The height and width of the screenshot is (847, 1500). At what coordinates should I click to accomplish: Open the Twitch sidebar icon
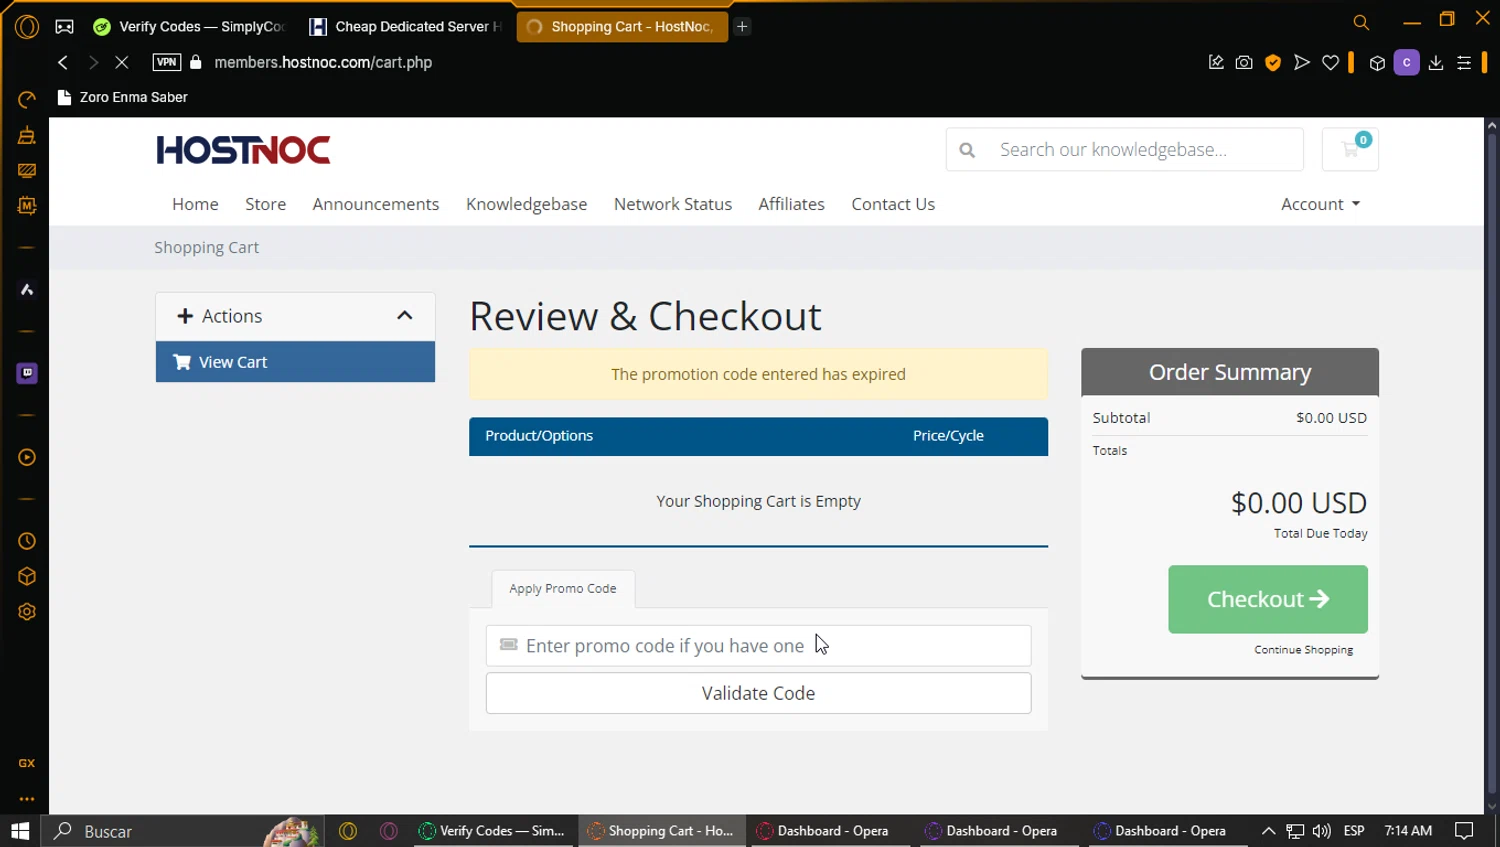[27, 373]
